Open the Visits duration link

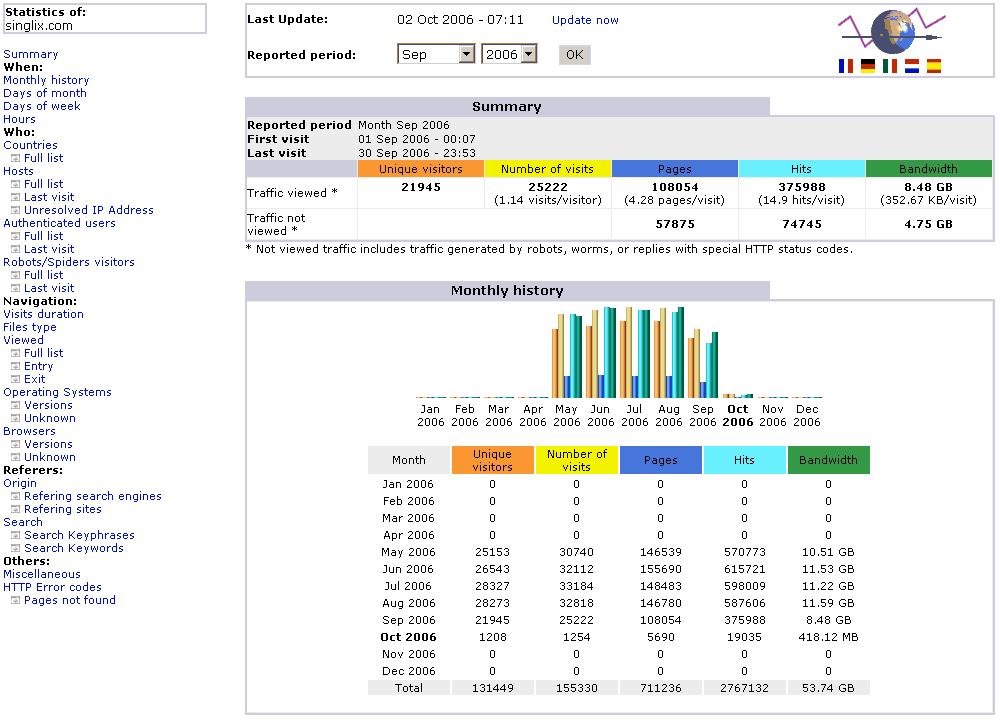click(43, 314)
